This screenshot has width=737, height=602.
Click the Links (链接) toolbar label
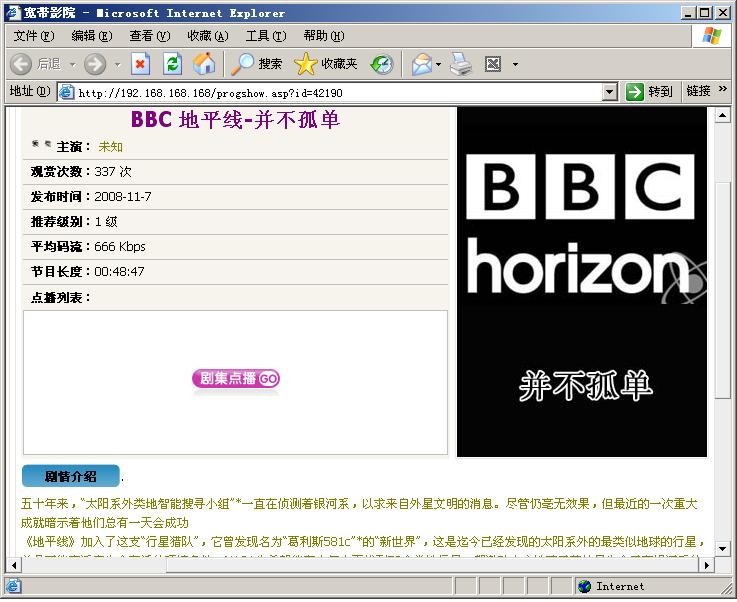point(698,91)
